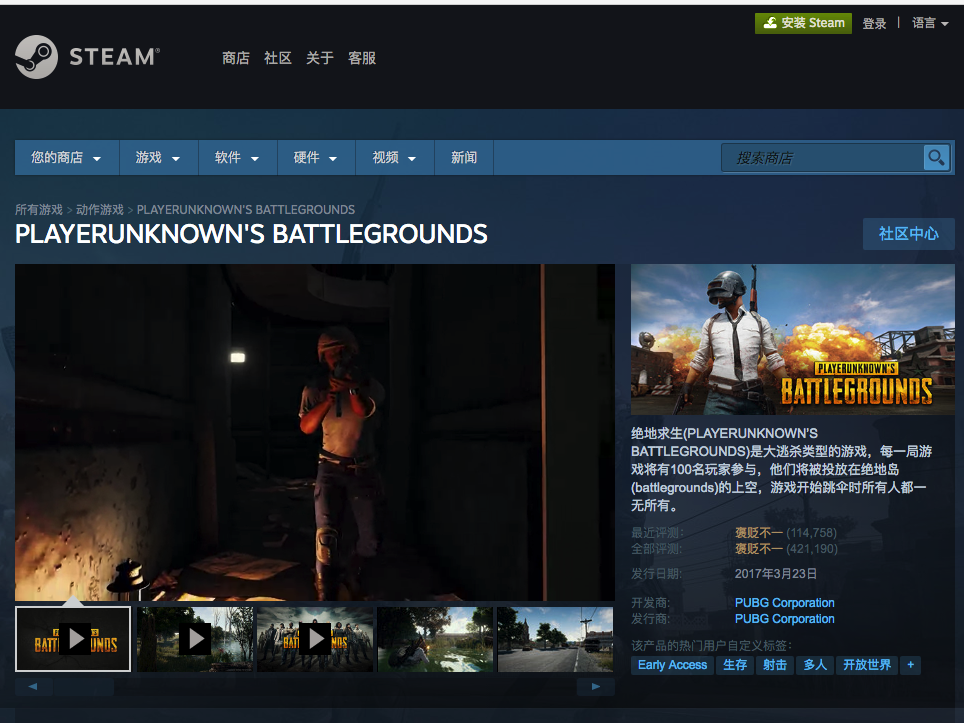Click the Battlegrounds header capsule image
Image resolution: width=964 pixels, height=723 pixels.
click(792, 339)
